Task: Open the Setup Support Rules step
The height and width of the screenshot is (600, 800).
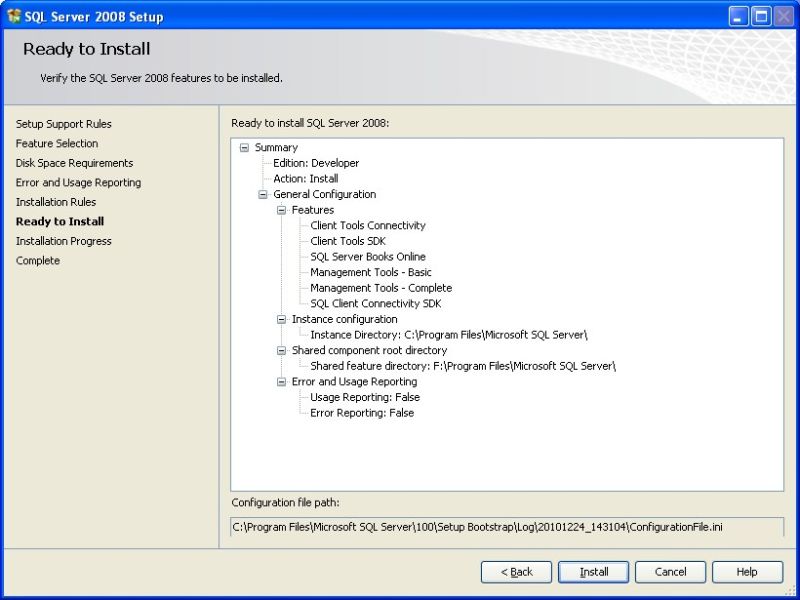Action: [x=66, y=123]
